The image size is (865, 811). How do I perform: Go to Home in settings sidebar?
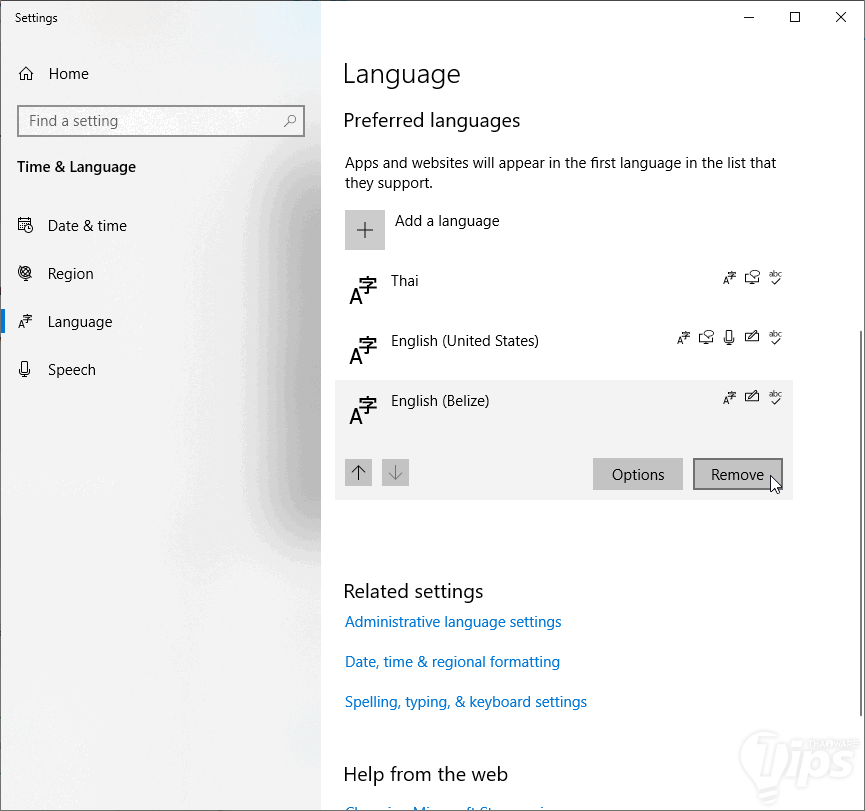coord(68,73)
